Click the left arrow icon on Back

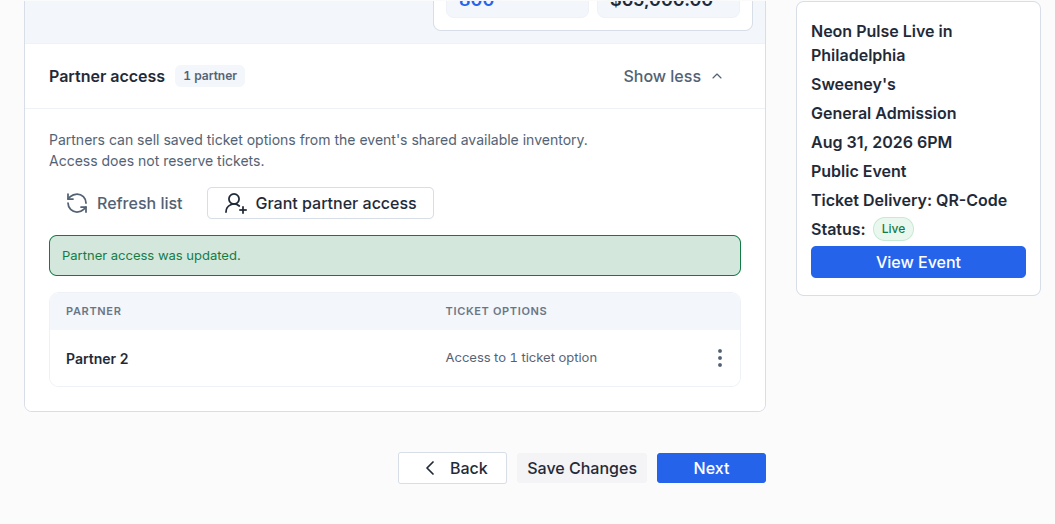coord(430,468)
